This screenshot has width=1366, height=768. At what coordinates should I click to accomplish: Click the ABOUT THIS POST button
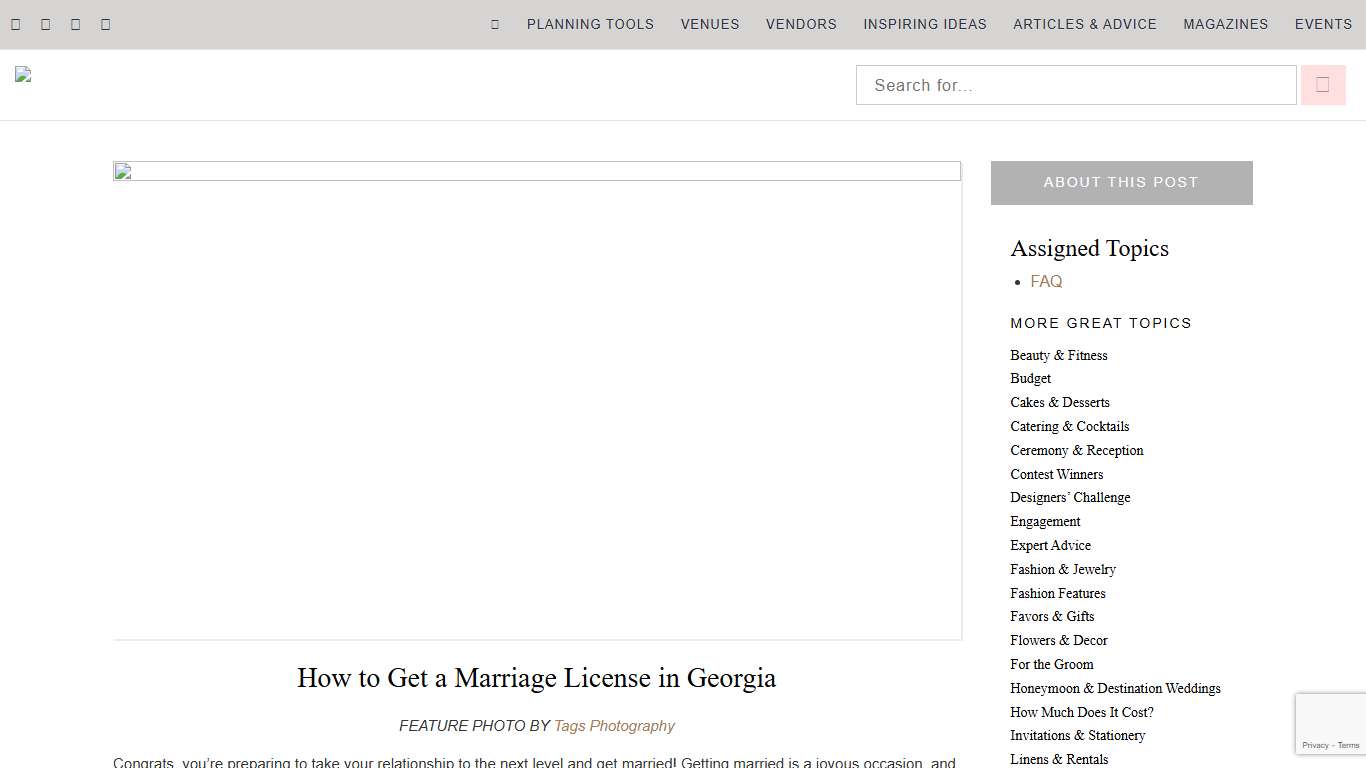click(1121, 182)
